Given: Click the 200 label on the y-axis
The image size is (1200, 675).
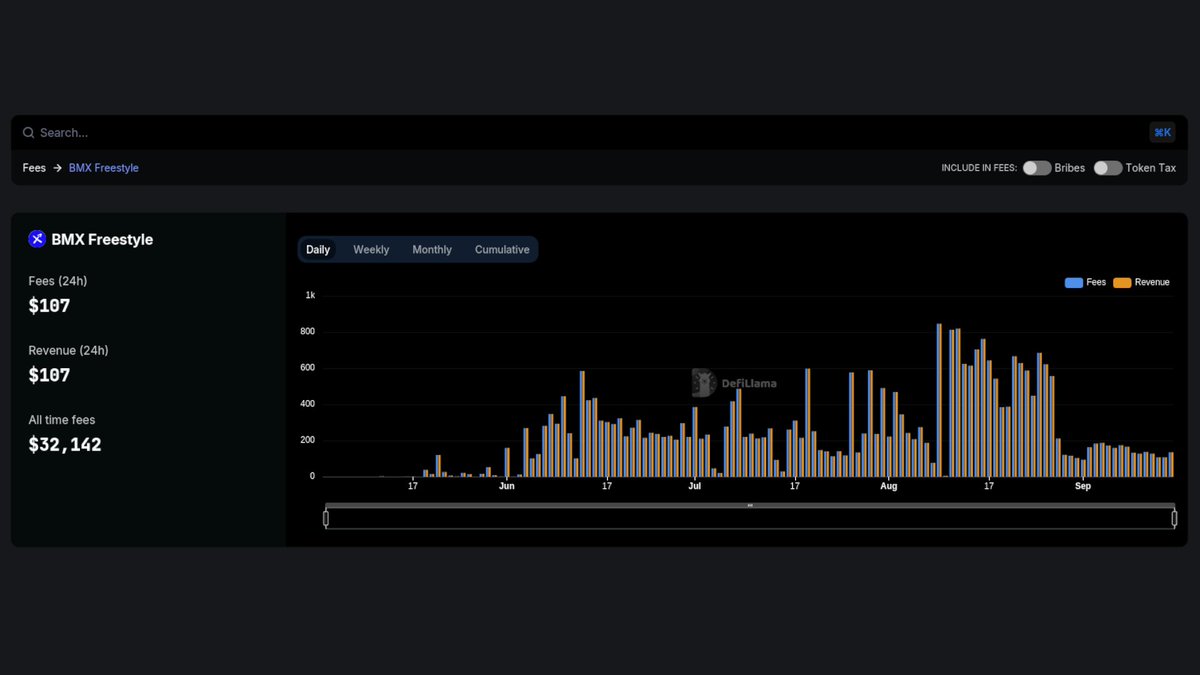Looking at the screenshot, I should coord(308,440).
